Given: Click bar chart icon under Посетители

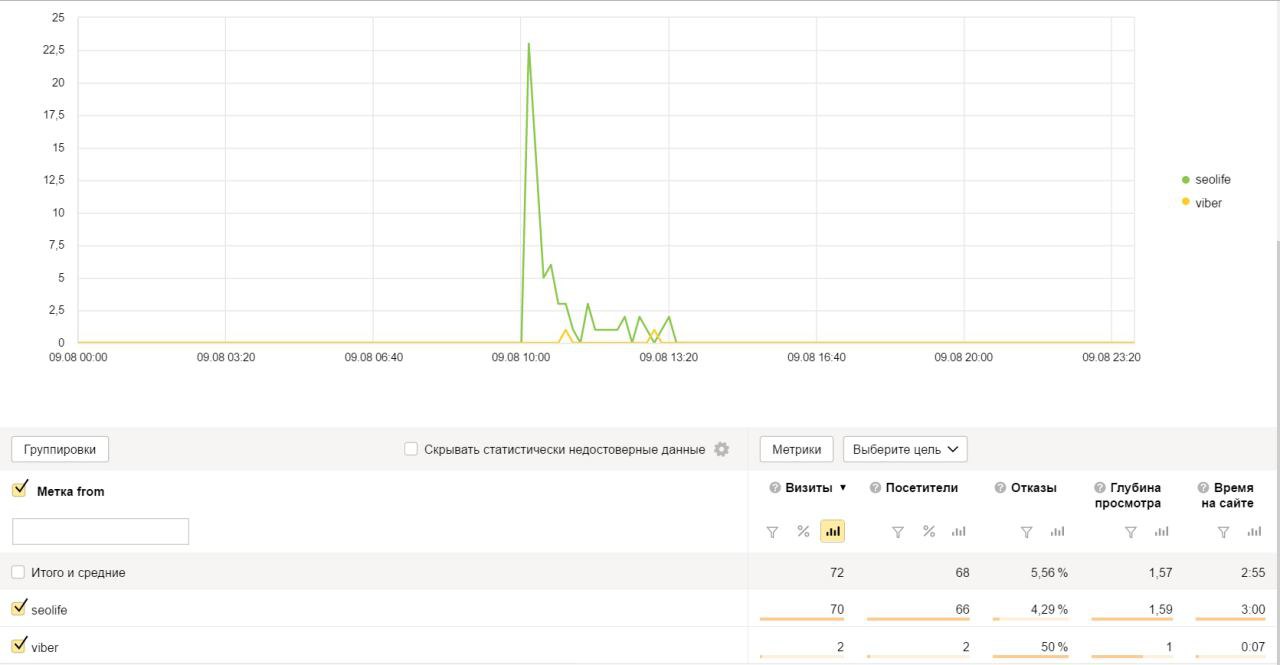Looking at the screenshot, I should click(959, 531).
